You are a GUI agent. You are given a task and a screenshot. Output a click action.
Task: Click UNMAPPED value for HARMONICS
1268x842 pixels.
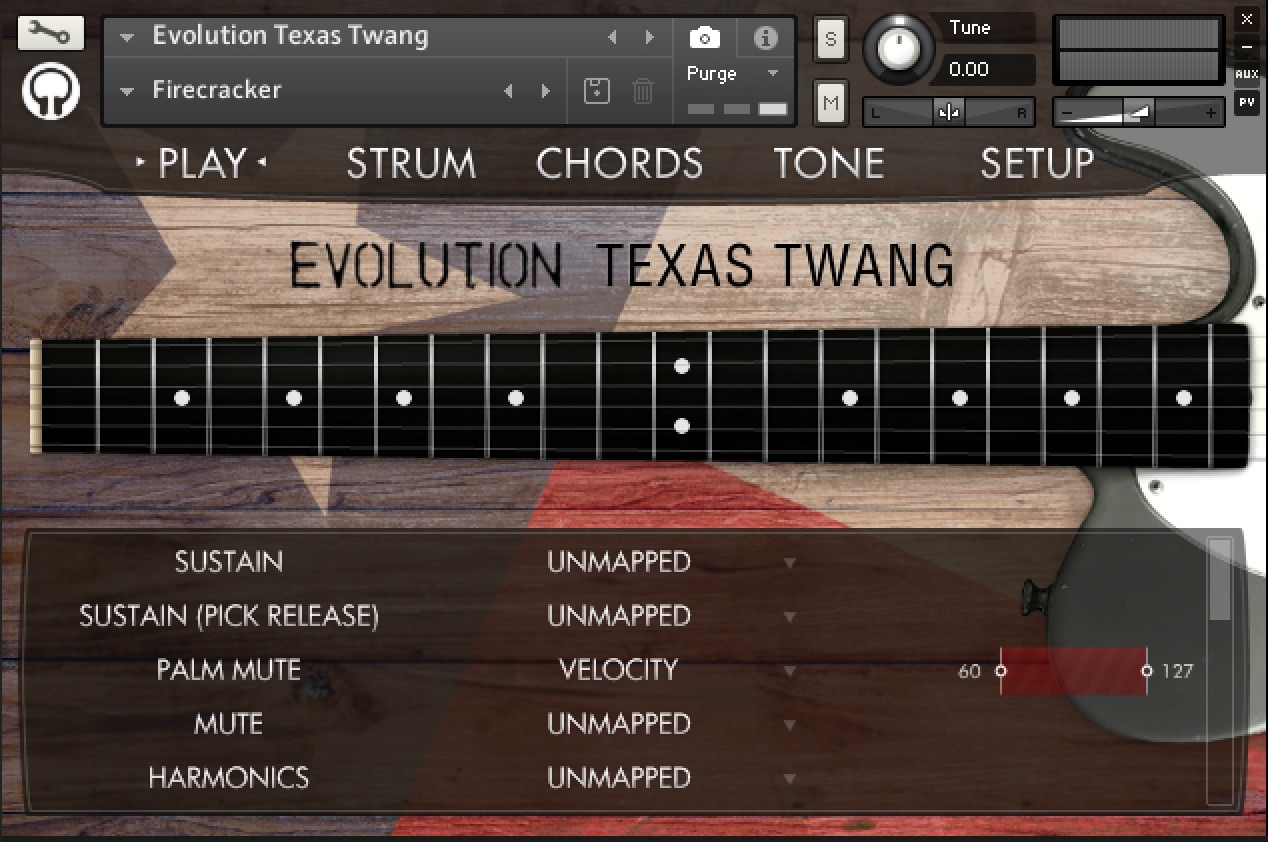619,778
